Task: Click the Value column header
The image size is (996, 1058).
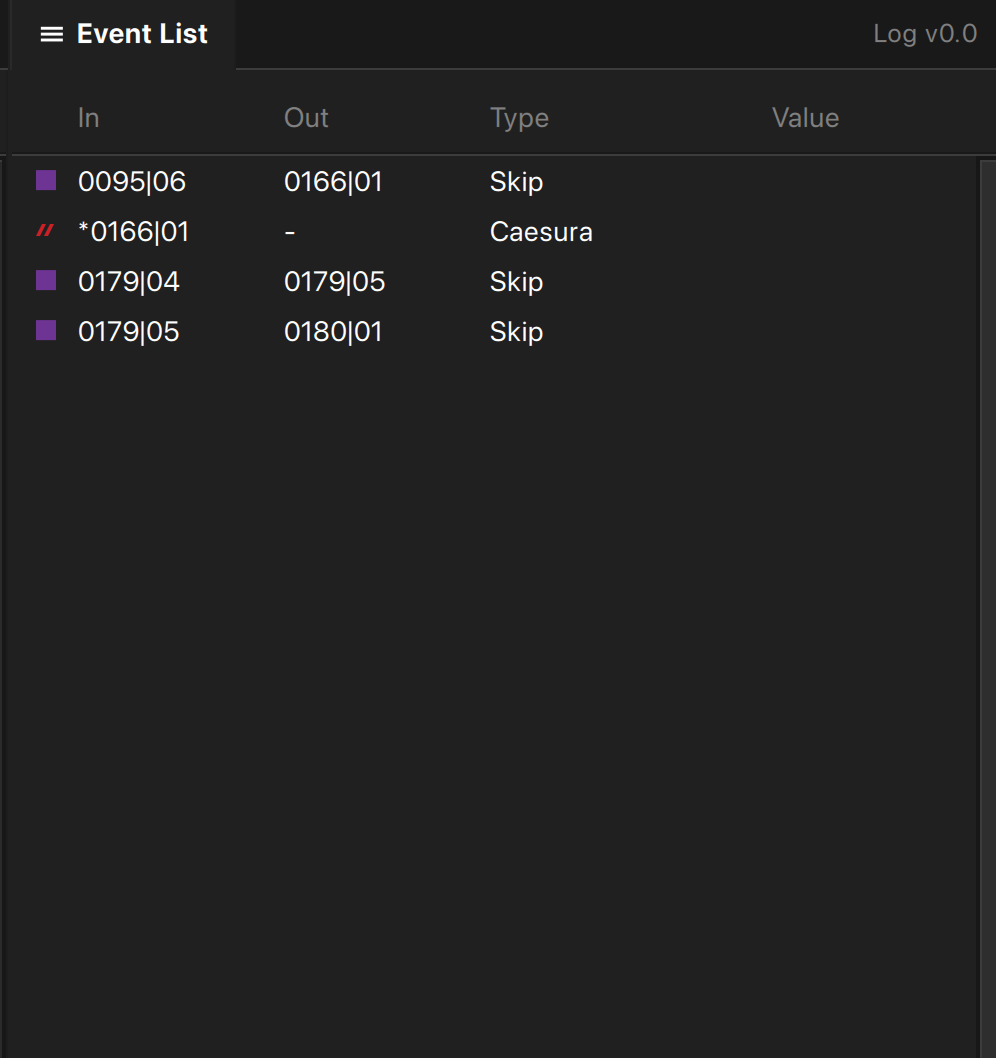Action: (x=806, y=118)
